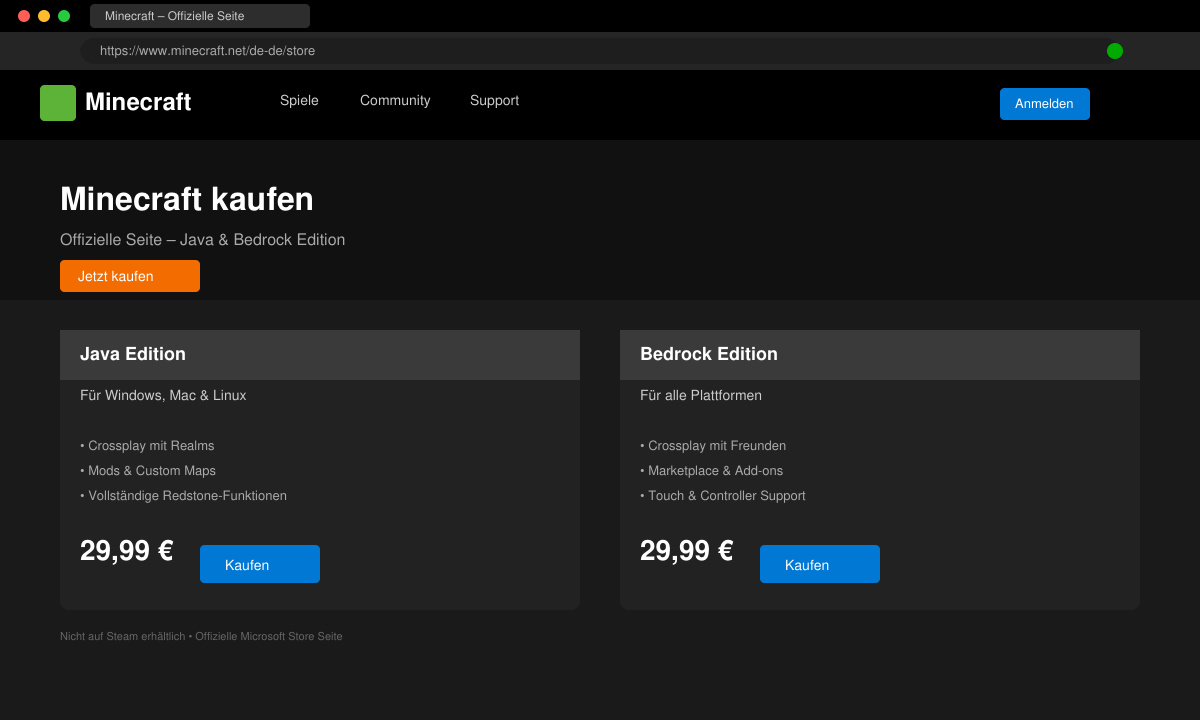Click bullet Marketplace & Add-ons

tap(711, 471)
